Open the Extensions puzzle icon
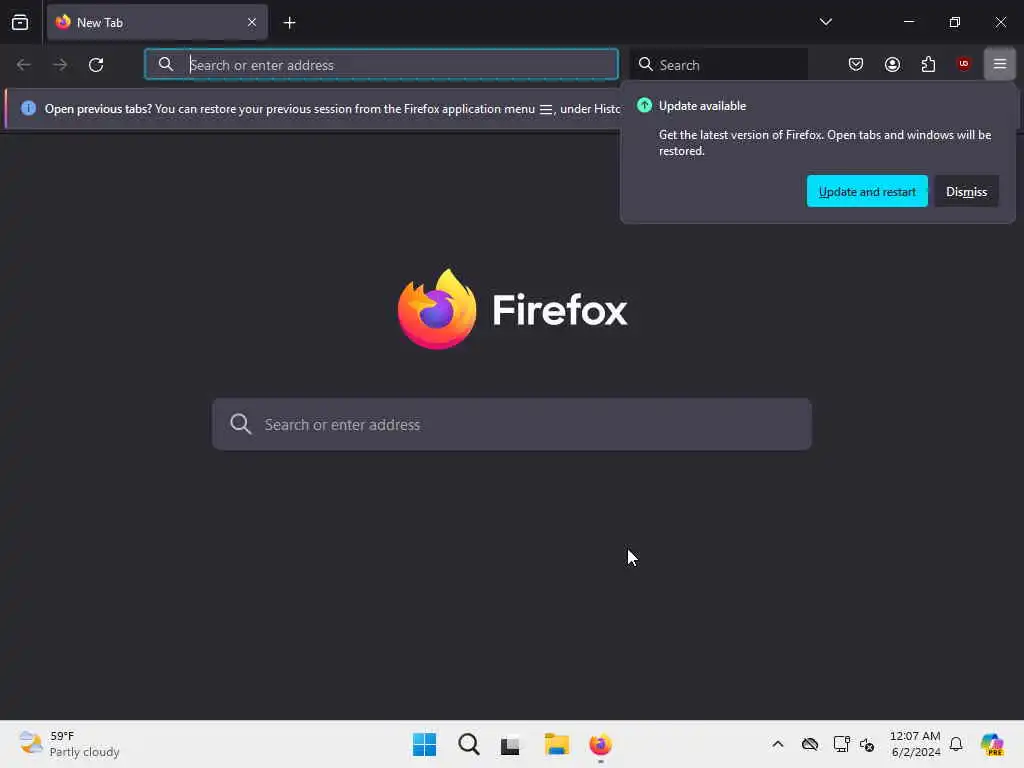The height and width of the screenshot is (768, 1024). [x=928, y=64]
